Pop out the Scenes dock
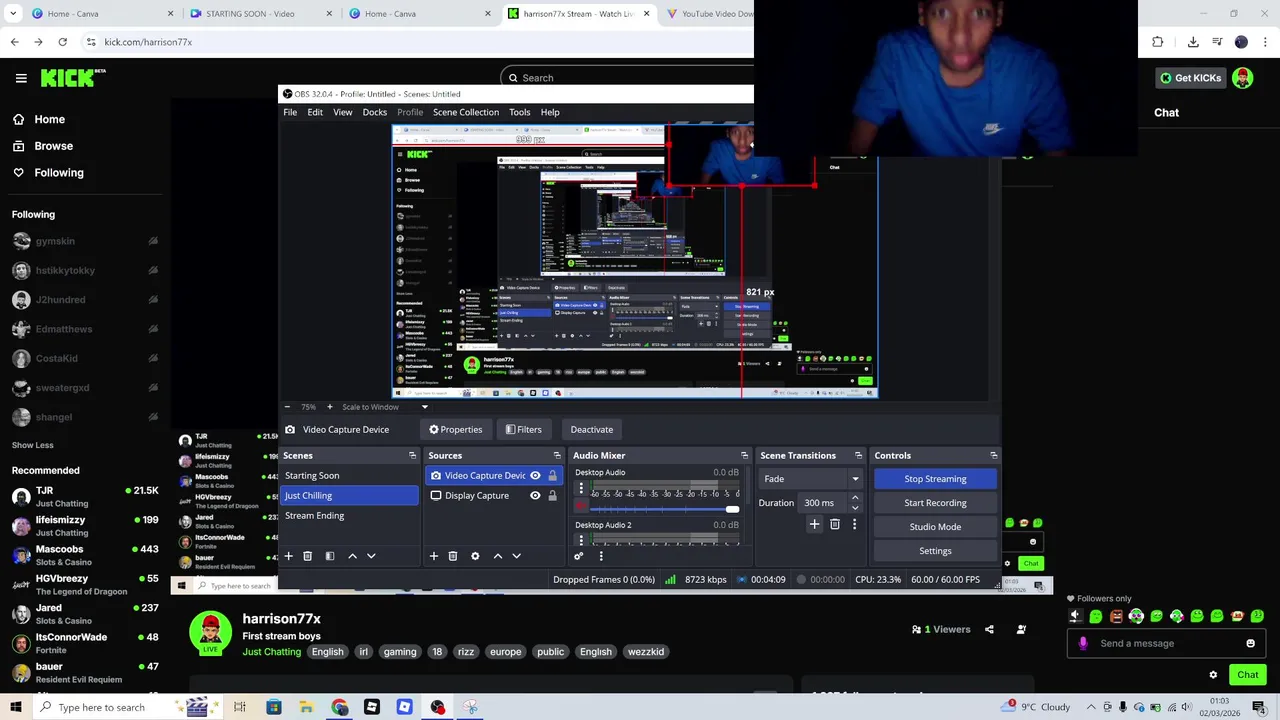This screenshot has height=720, width=1280. 412,455
